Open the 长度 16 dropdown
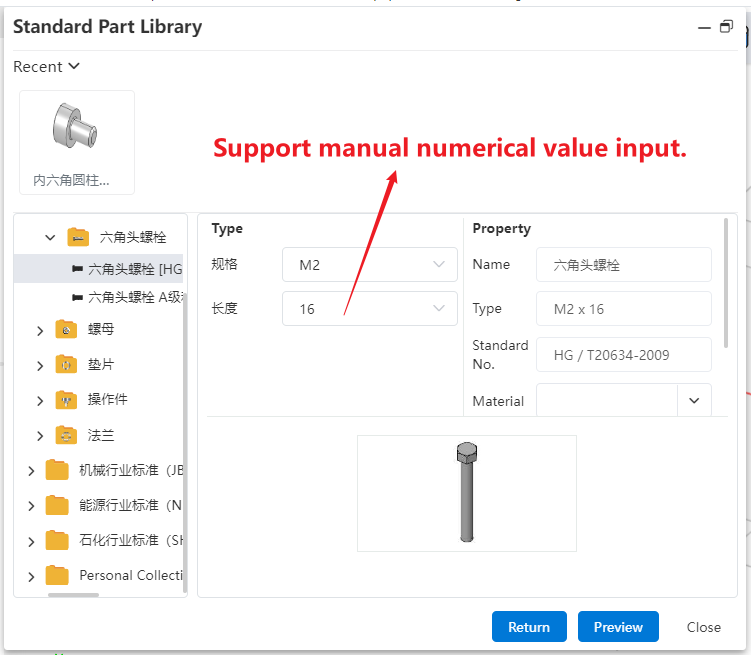The width and height of the screenshot is (751, 655). (369, 309)
